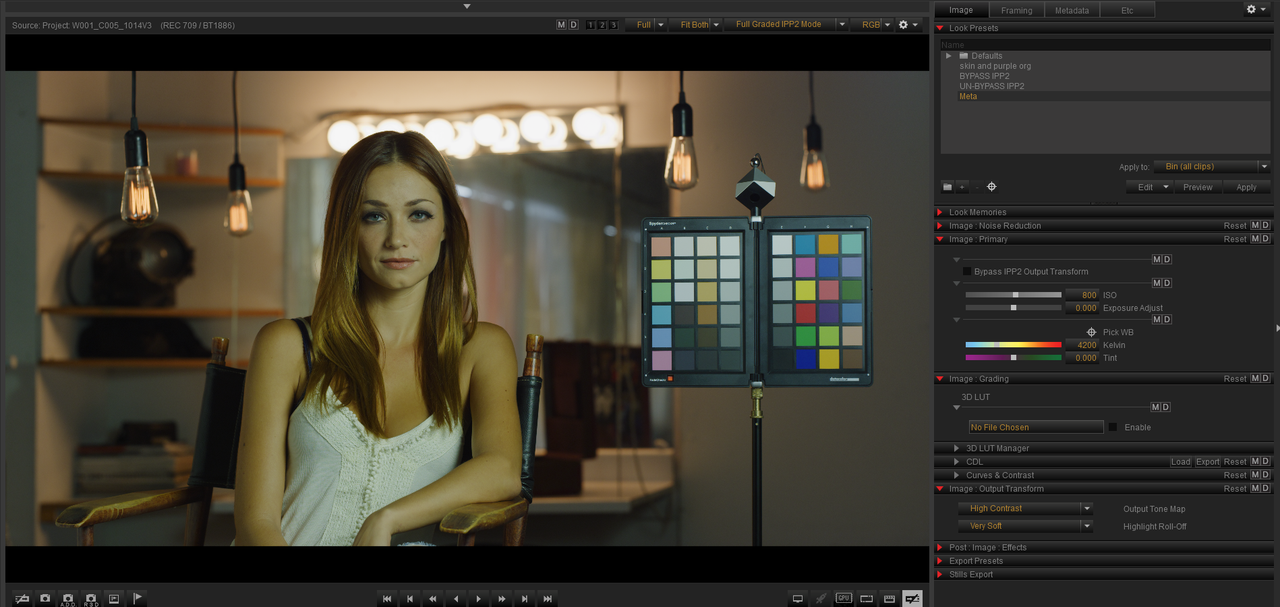Viewport: 1280px width, 607px height.
Task: Switch to the Metadata tab
Action: pyautogui.click(x=1072, y=10)
